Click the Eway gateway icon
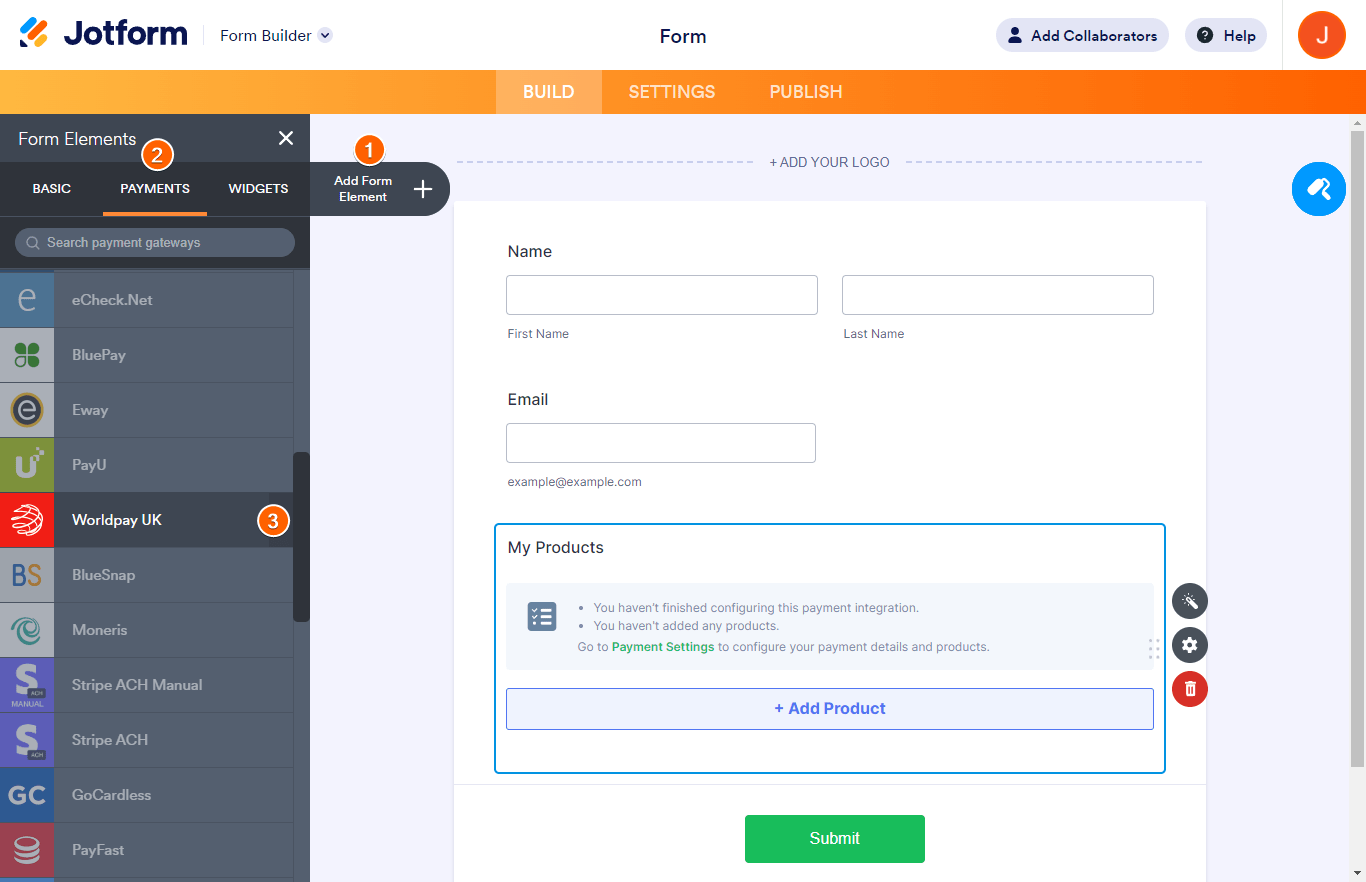This screenshot has width=1366, height=882. click(x=27, y=410)
